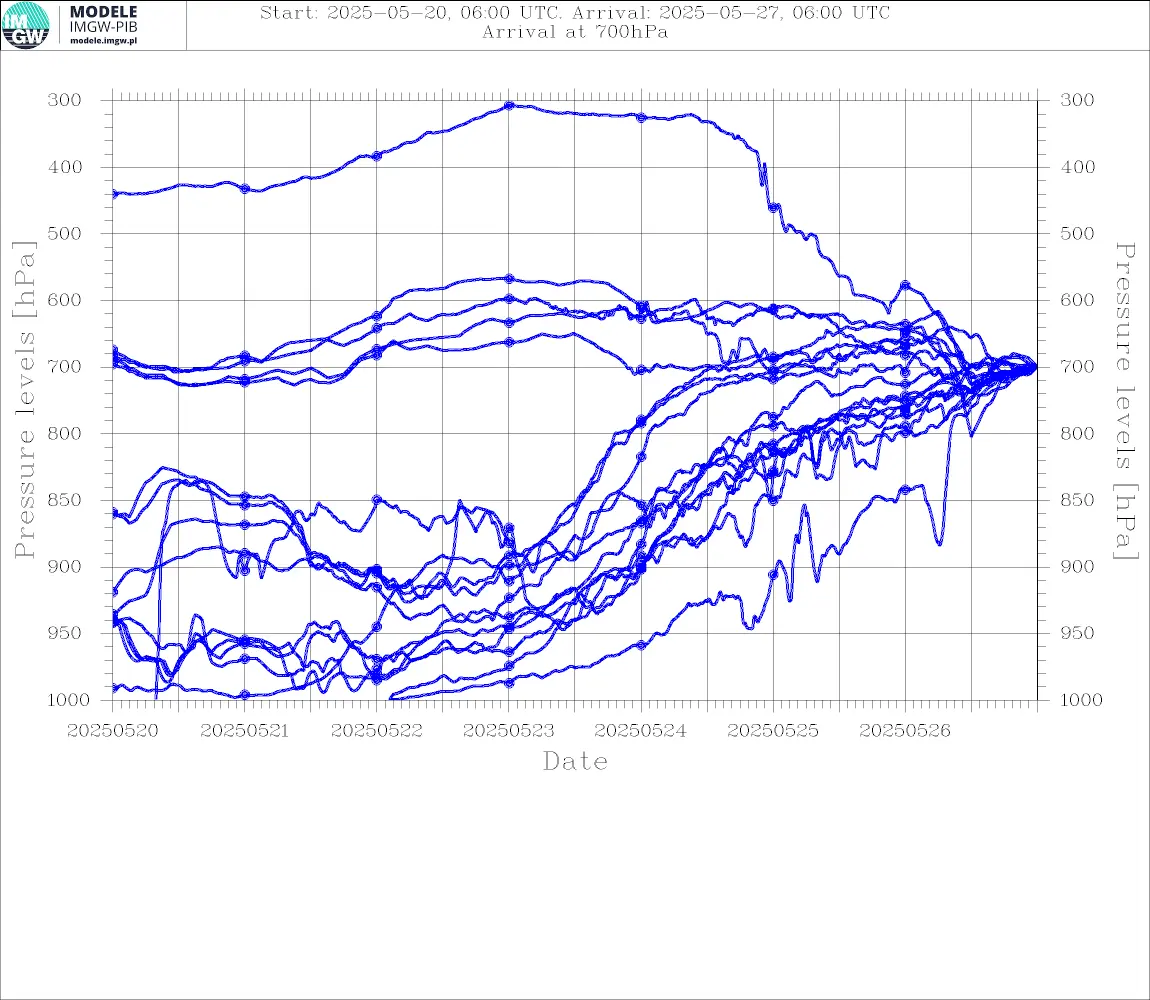Click right axis value 950
The image size is (1150, 1000).
pos(1077,633)
